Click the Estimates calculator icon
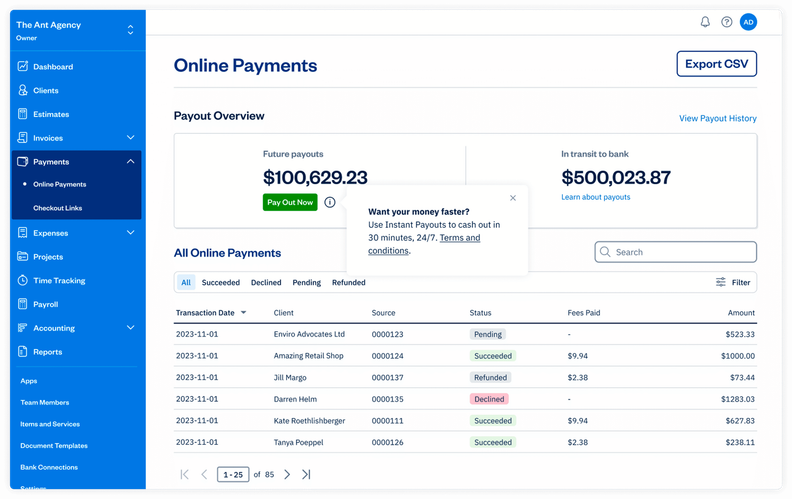Viewport: 792px width, 499px height. (22, 114)
